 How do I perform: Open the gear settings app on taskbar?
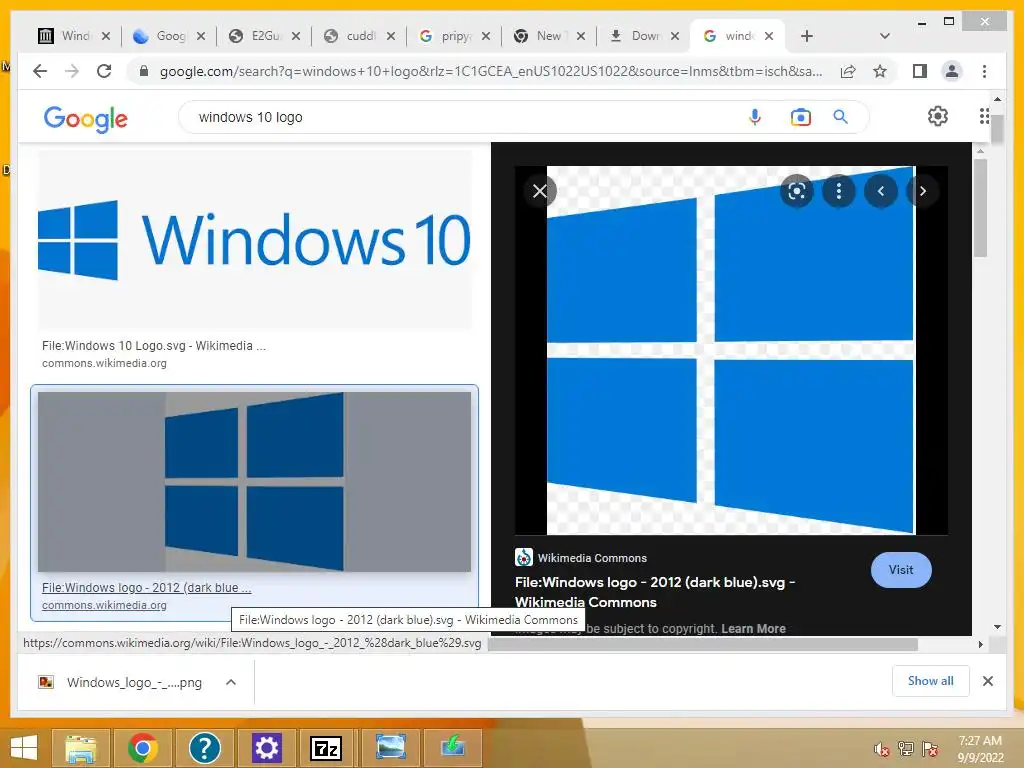tap(266, 748)
